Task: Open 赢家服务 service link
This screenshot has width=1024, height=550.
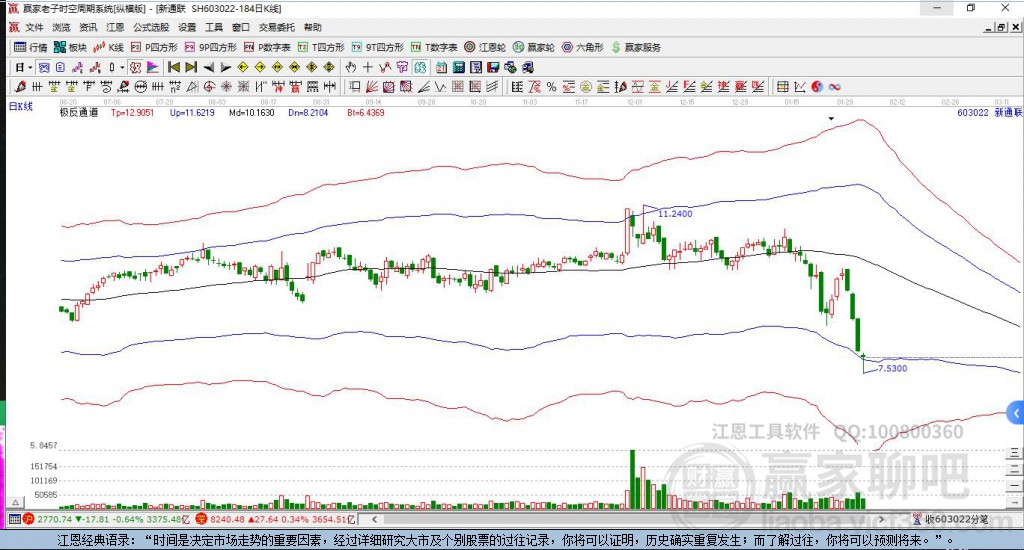Action: (x=636, y=47)
